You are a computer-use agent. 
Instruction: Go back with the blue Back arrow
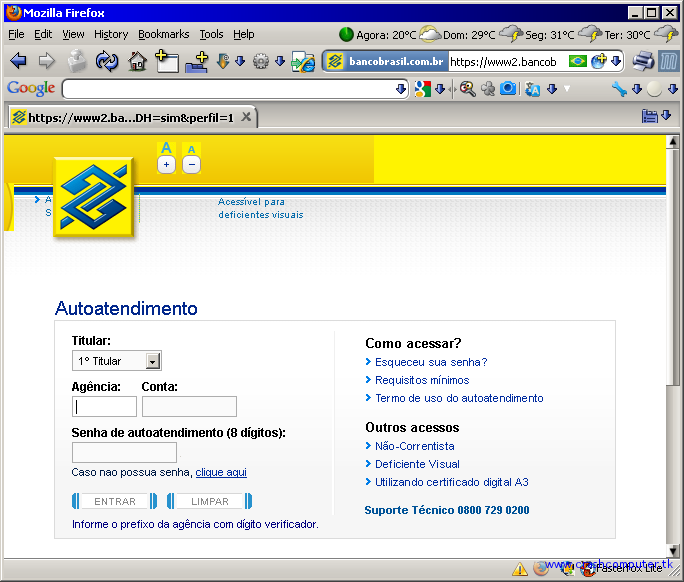point(18,61)
